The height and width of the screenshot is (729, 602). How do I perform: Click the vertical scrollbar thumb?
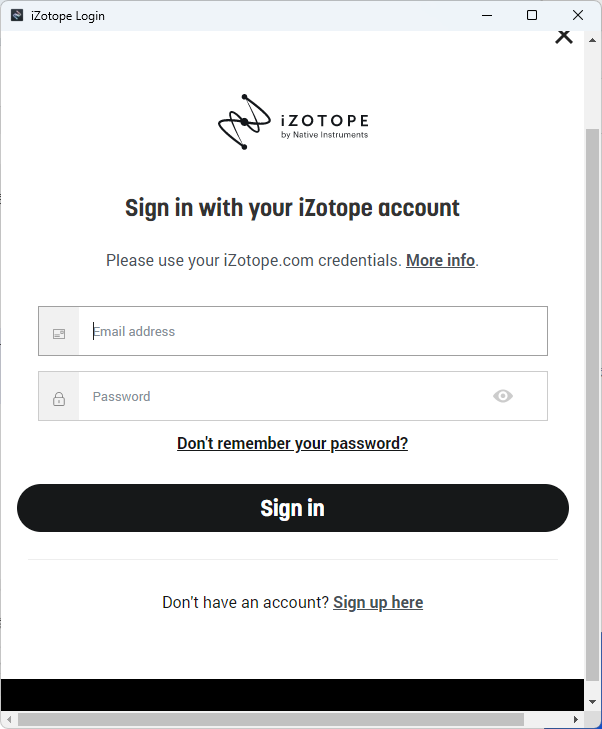[592, 404]
